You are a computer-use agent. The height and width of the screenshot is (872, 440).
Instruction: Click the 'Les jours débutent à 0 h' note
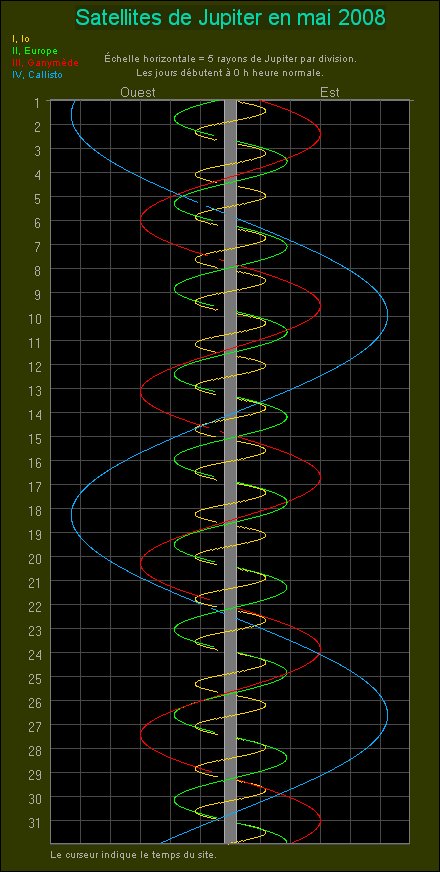tap(230, 73)
